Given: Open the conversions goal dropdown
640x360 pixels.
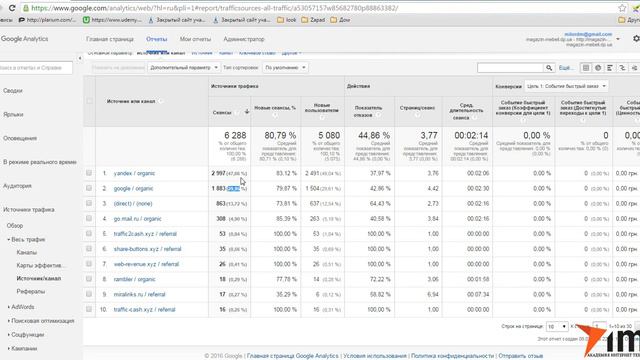Looking at the screenshot, I should [566, 86].
